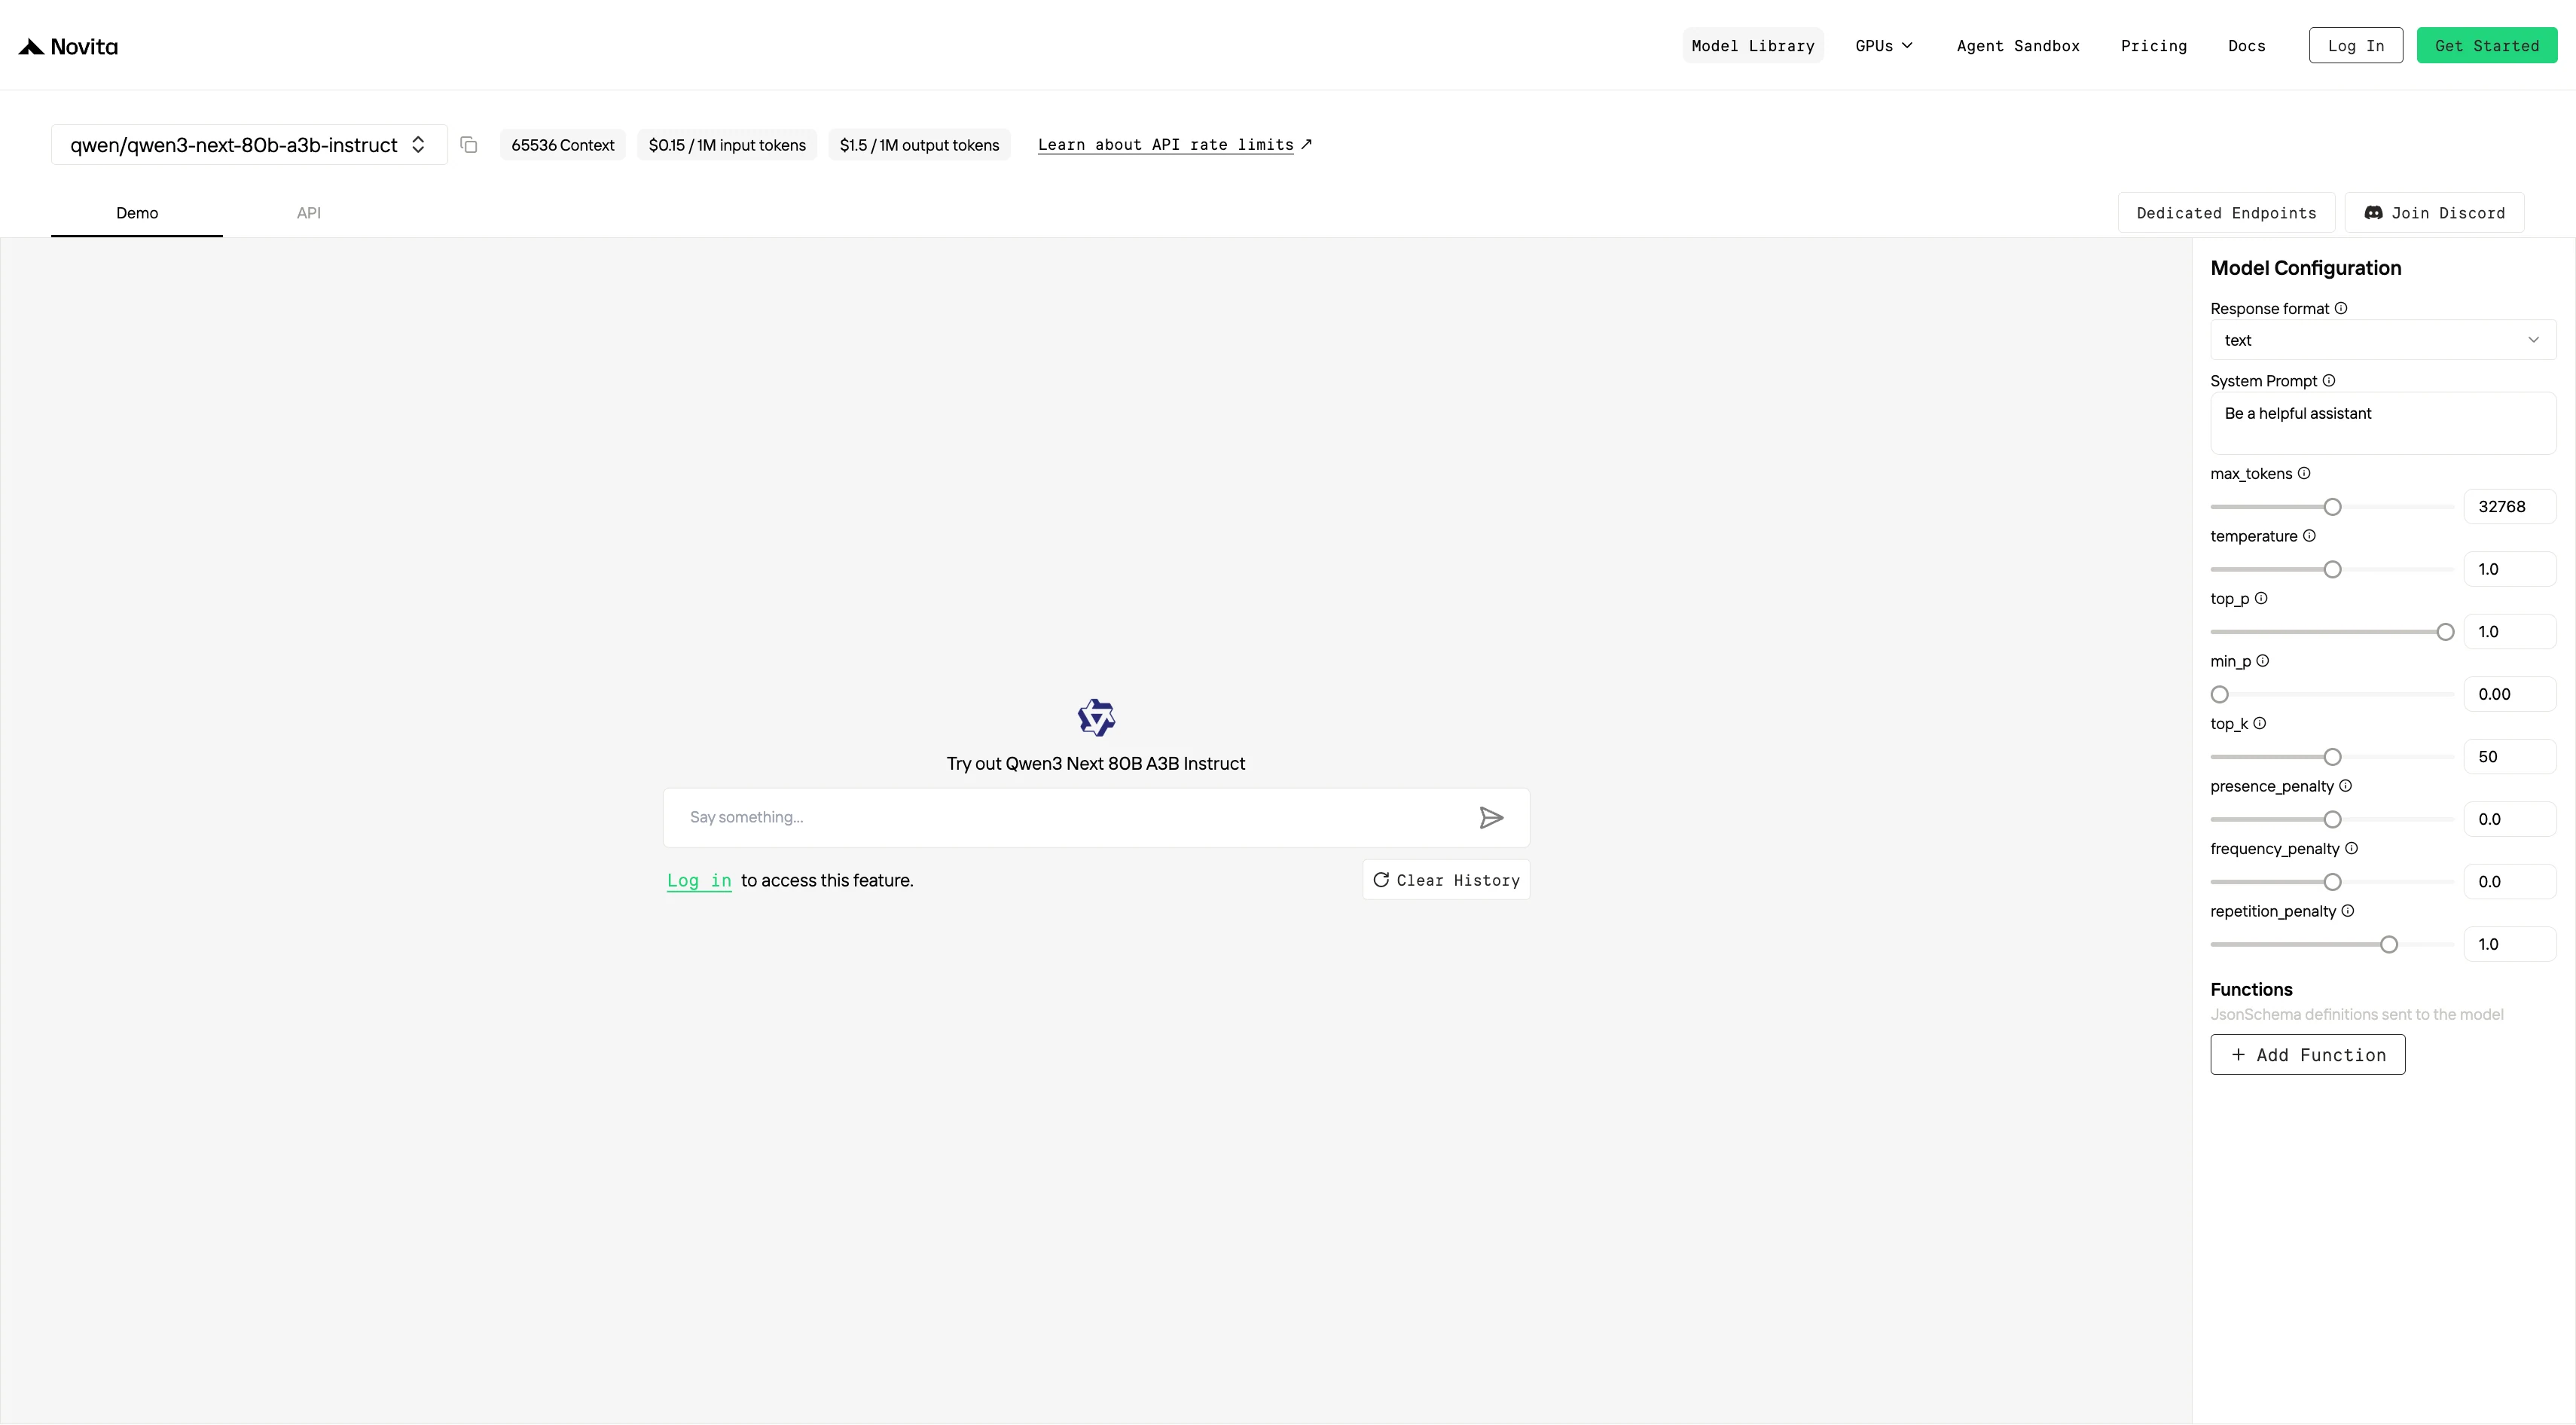The height and width of the screenshot is (1425, 2576).
Task: Adjust the min_p slider handle
Action: pos(2219,694)
